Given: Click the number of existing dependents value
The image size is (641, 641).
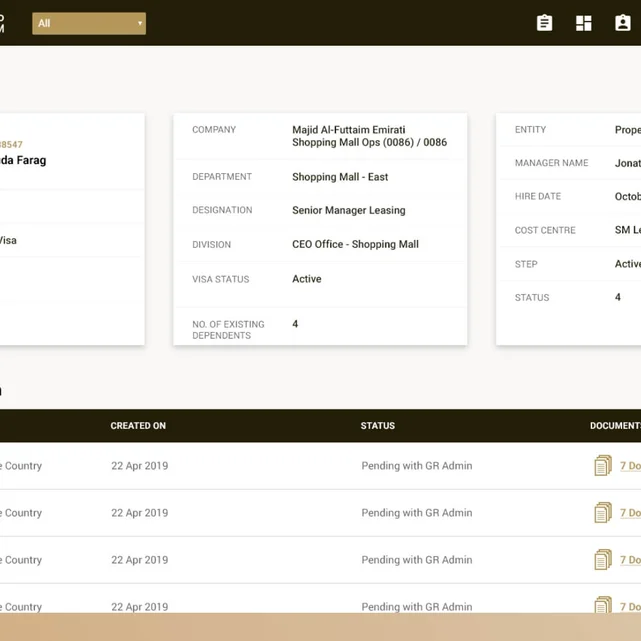Looking at the screenshot, I should click(x=295, y=324).
